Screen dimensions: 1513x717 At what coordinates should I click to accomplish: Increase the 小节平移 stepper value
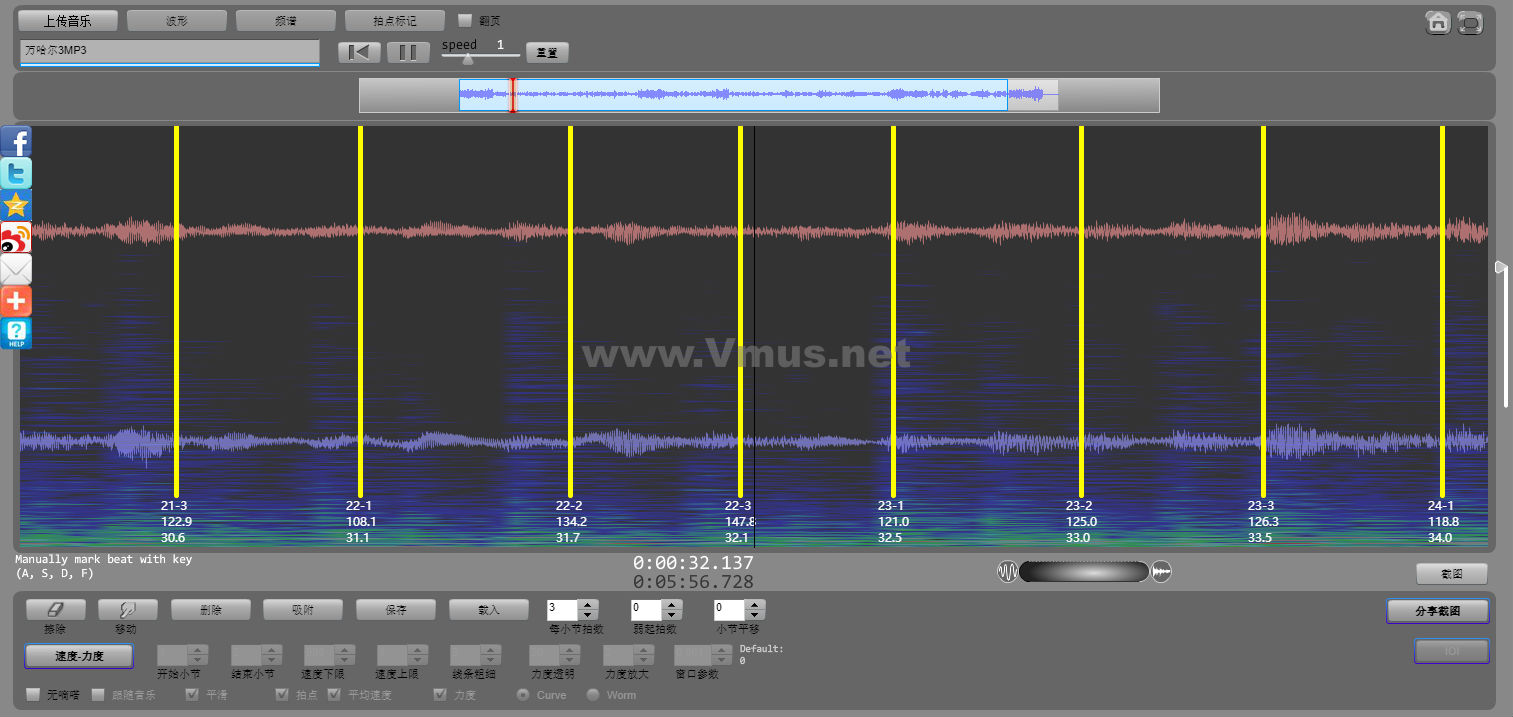[755, 604]
